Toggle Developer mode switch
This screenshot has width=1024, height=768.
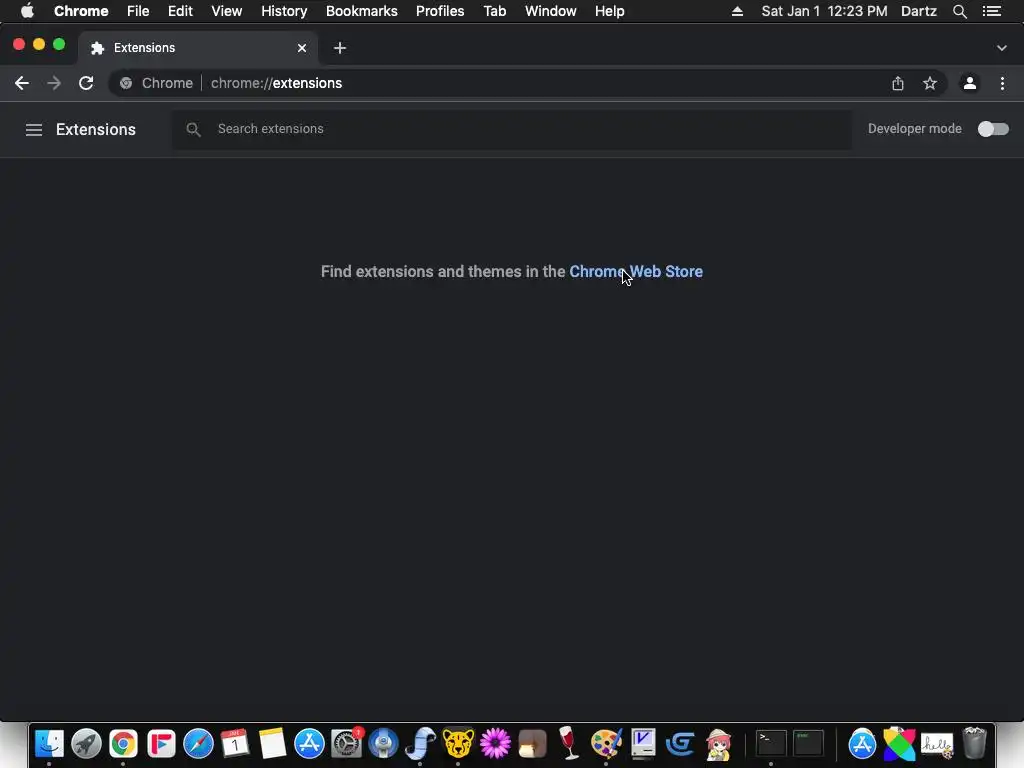point(993,129)
